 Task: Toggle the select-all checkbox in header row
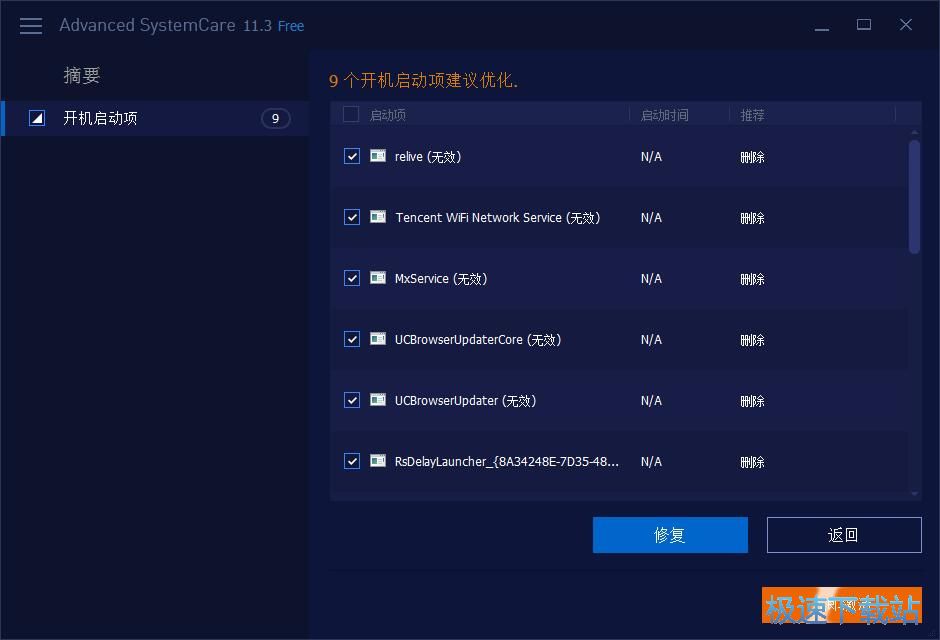351,114
